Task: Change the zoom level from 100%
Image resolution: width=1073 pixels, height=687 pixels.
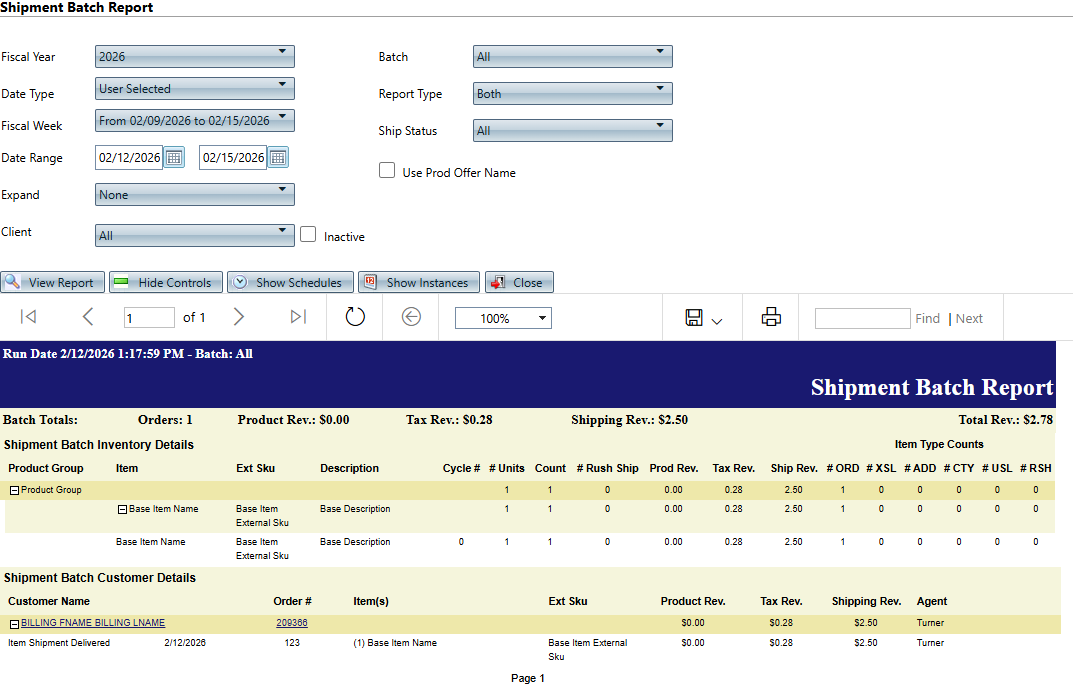Action: [x=503, y=318]
